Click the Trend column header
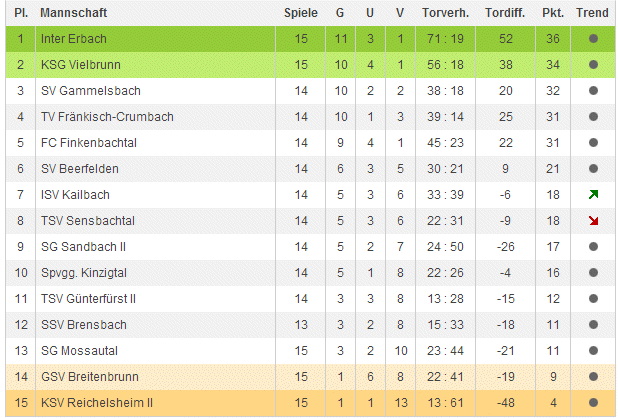Image resolution: width=618 pixels, height=418 pixels. [592, 13]
